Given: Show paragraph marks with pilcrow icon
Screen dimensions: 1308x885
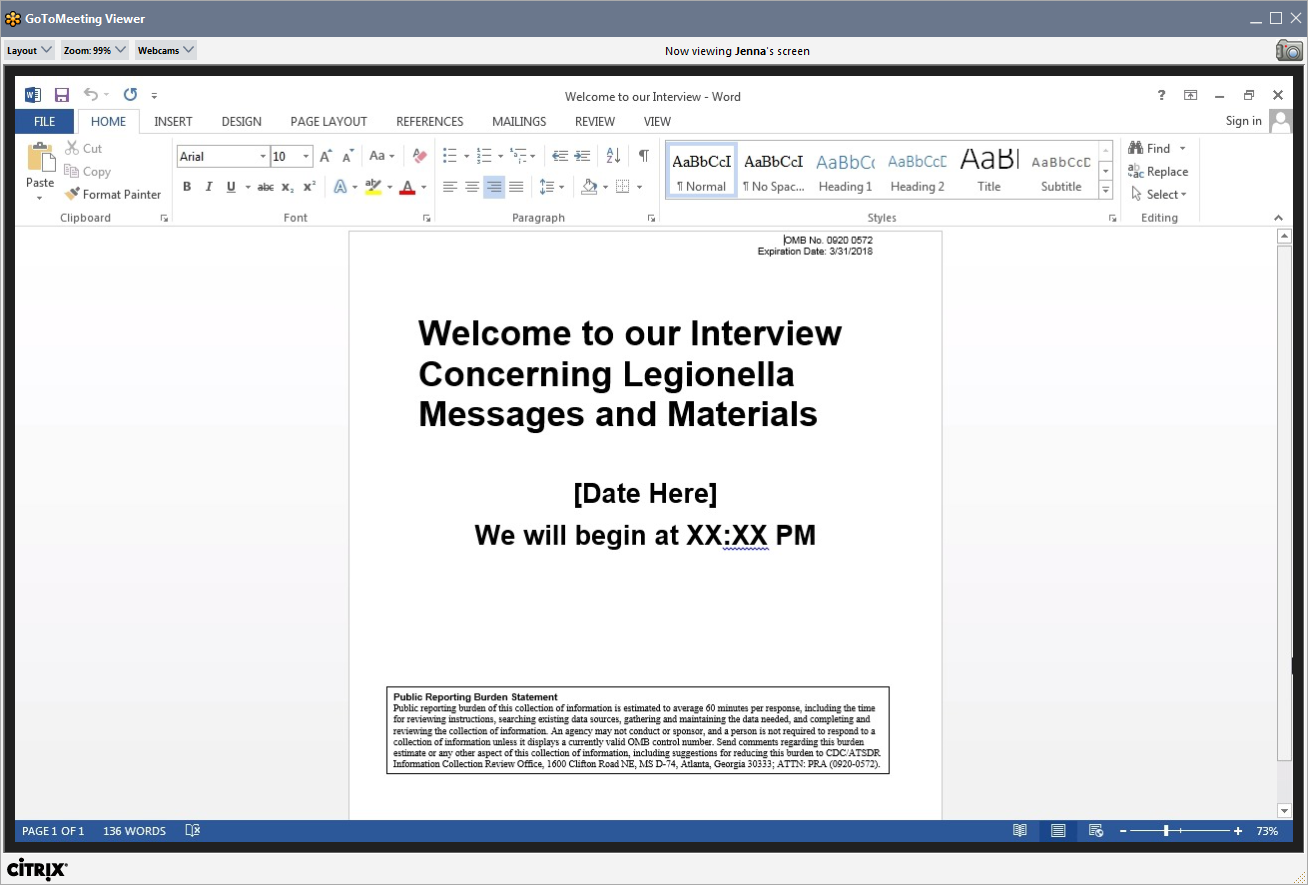Looking at the screenshot, I should pos(643,156).
